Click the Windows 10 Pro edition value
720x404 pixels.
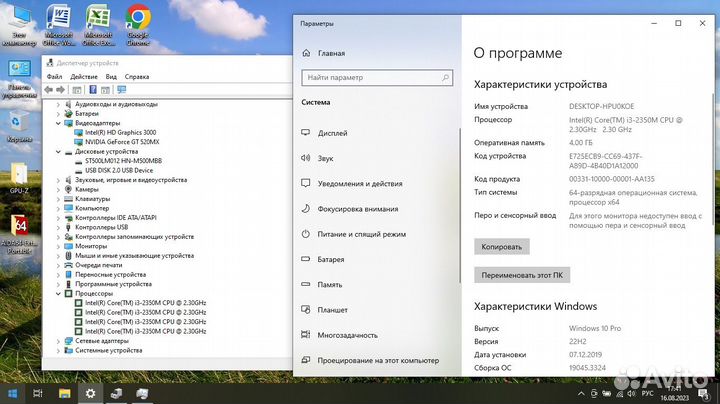[x=595, y=328]
